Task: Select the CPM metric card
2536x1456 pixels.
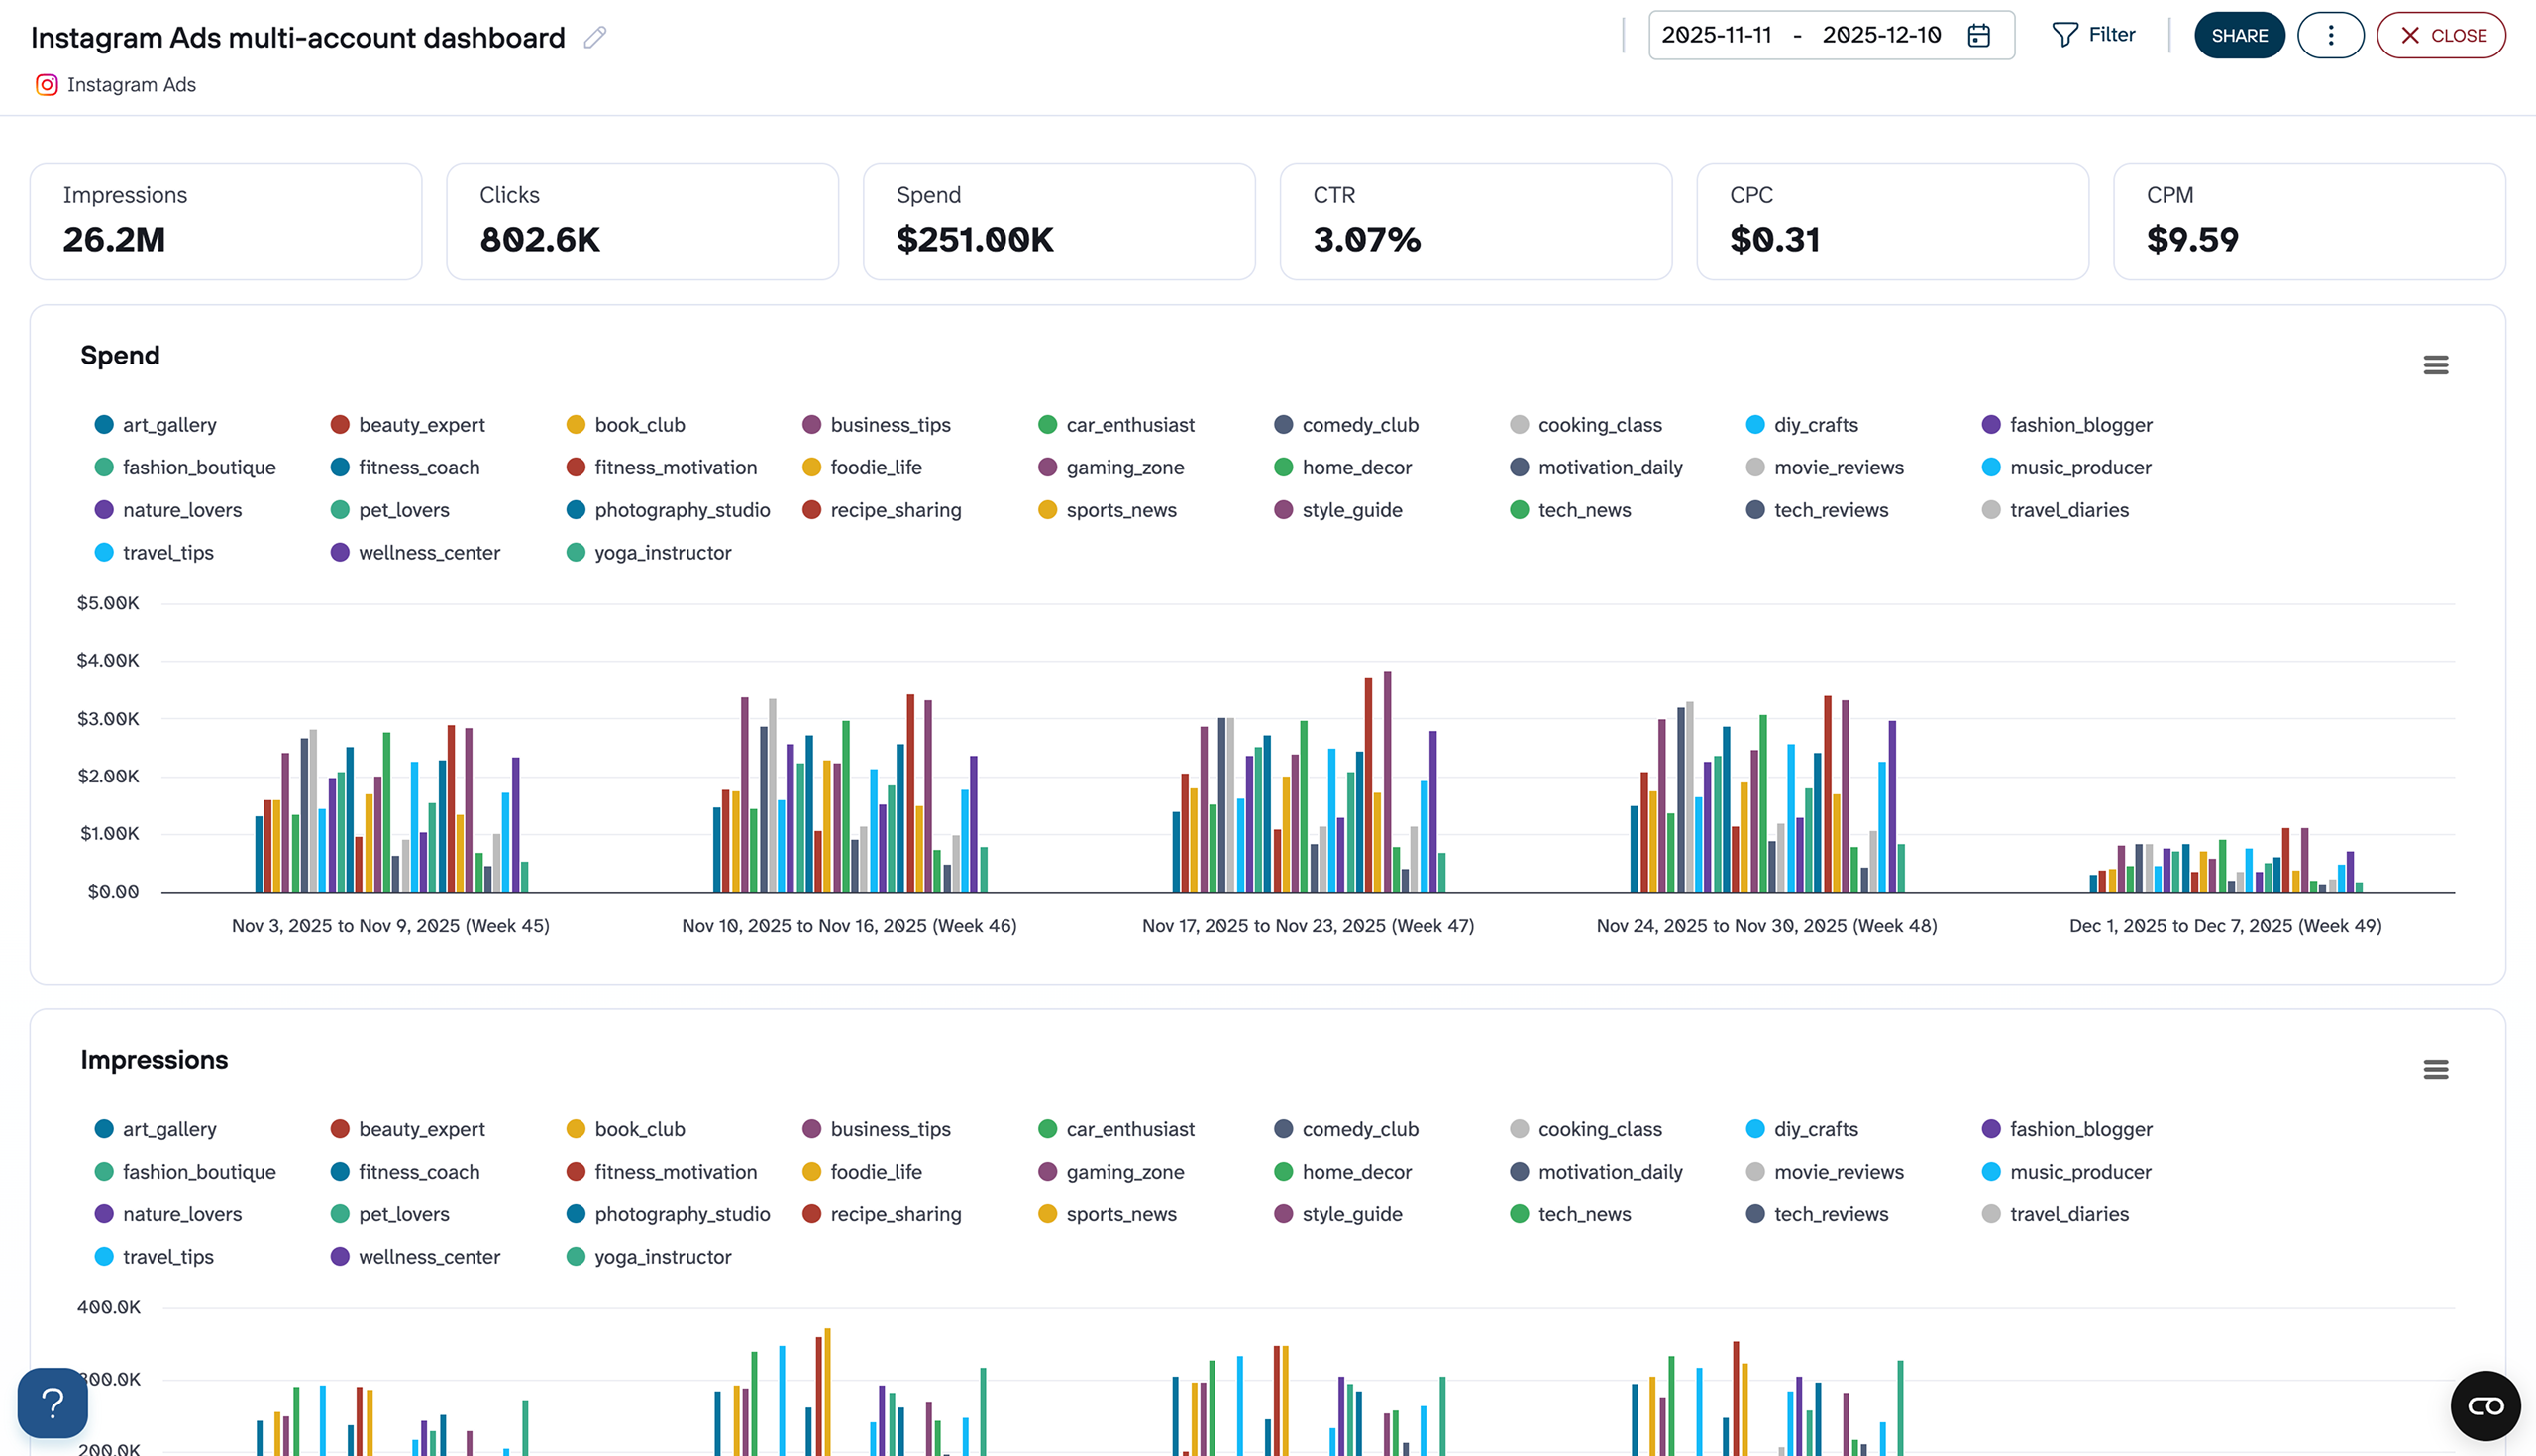Action: coord(2310,220)
